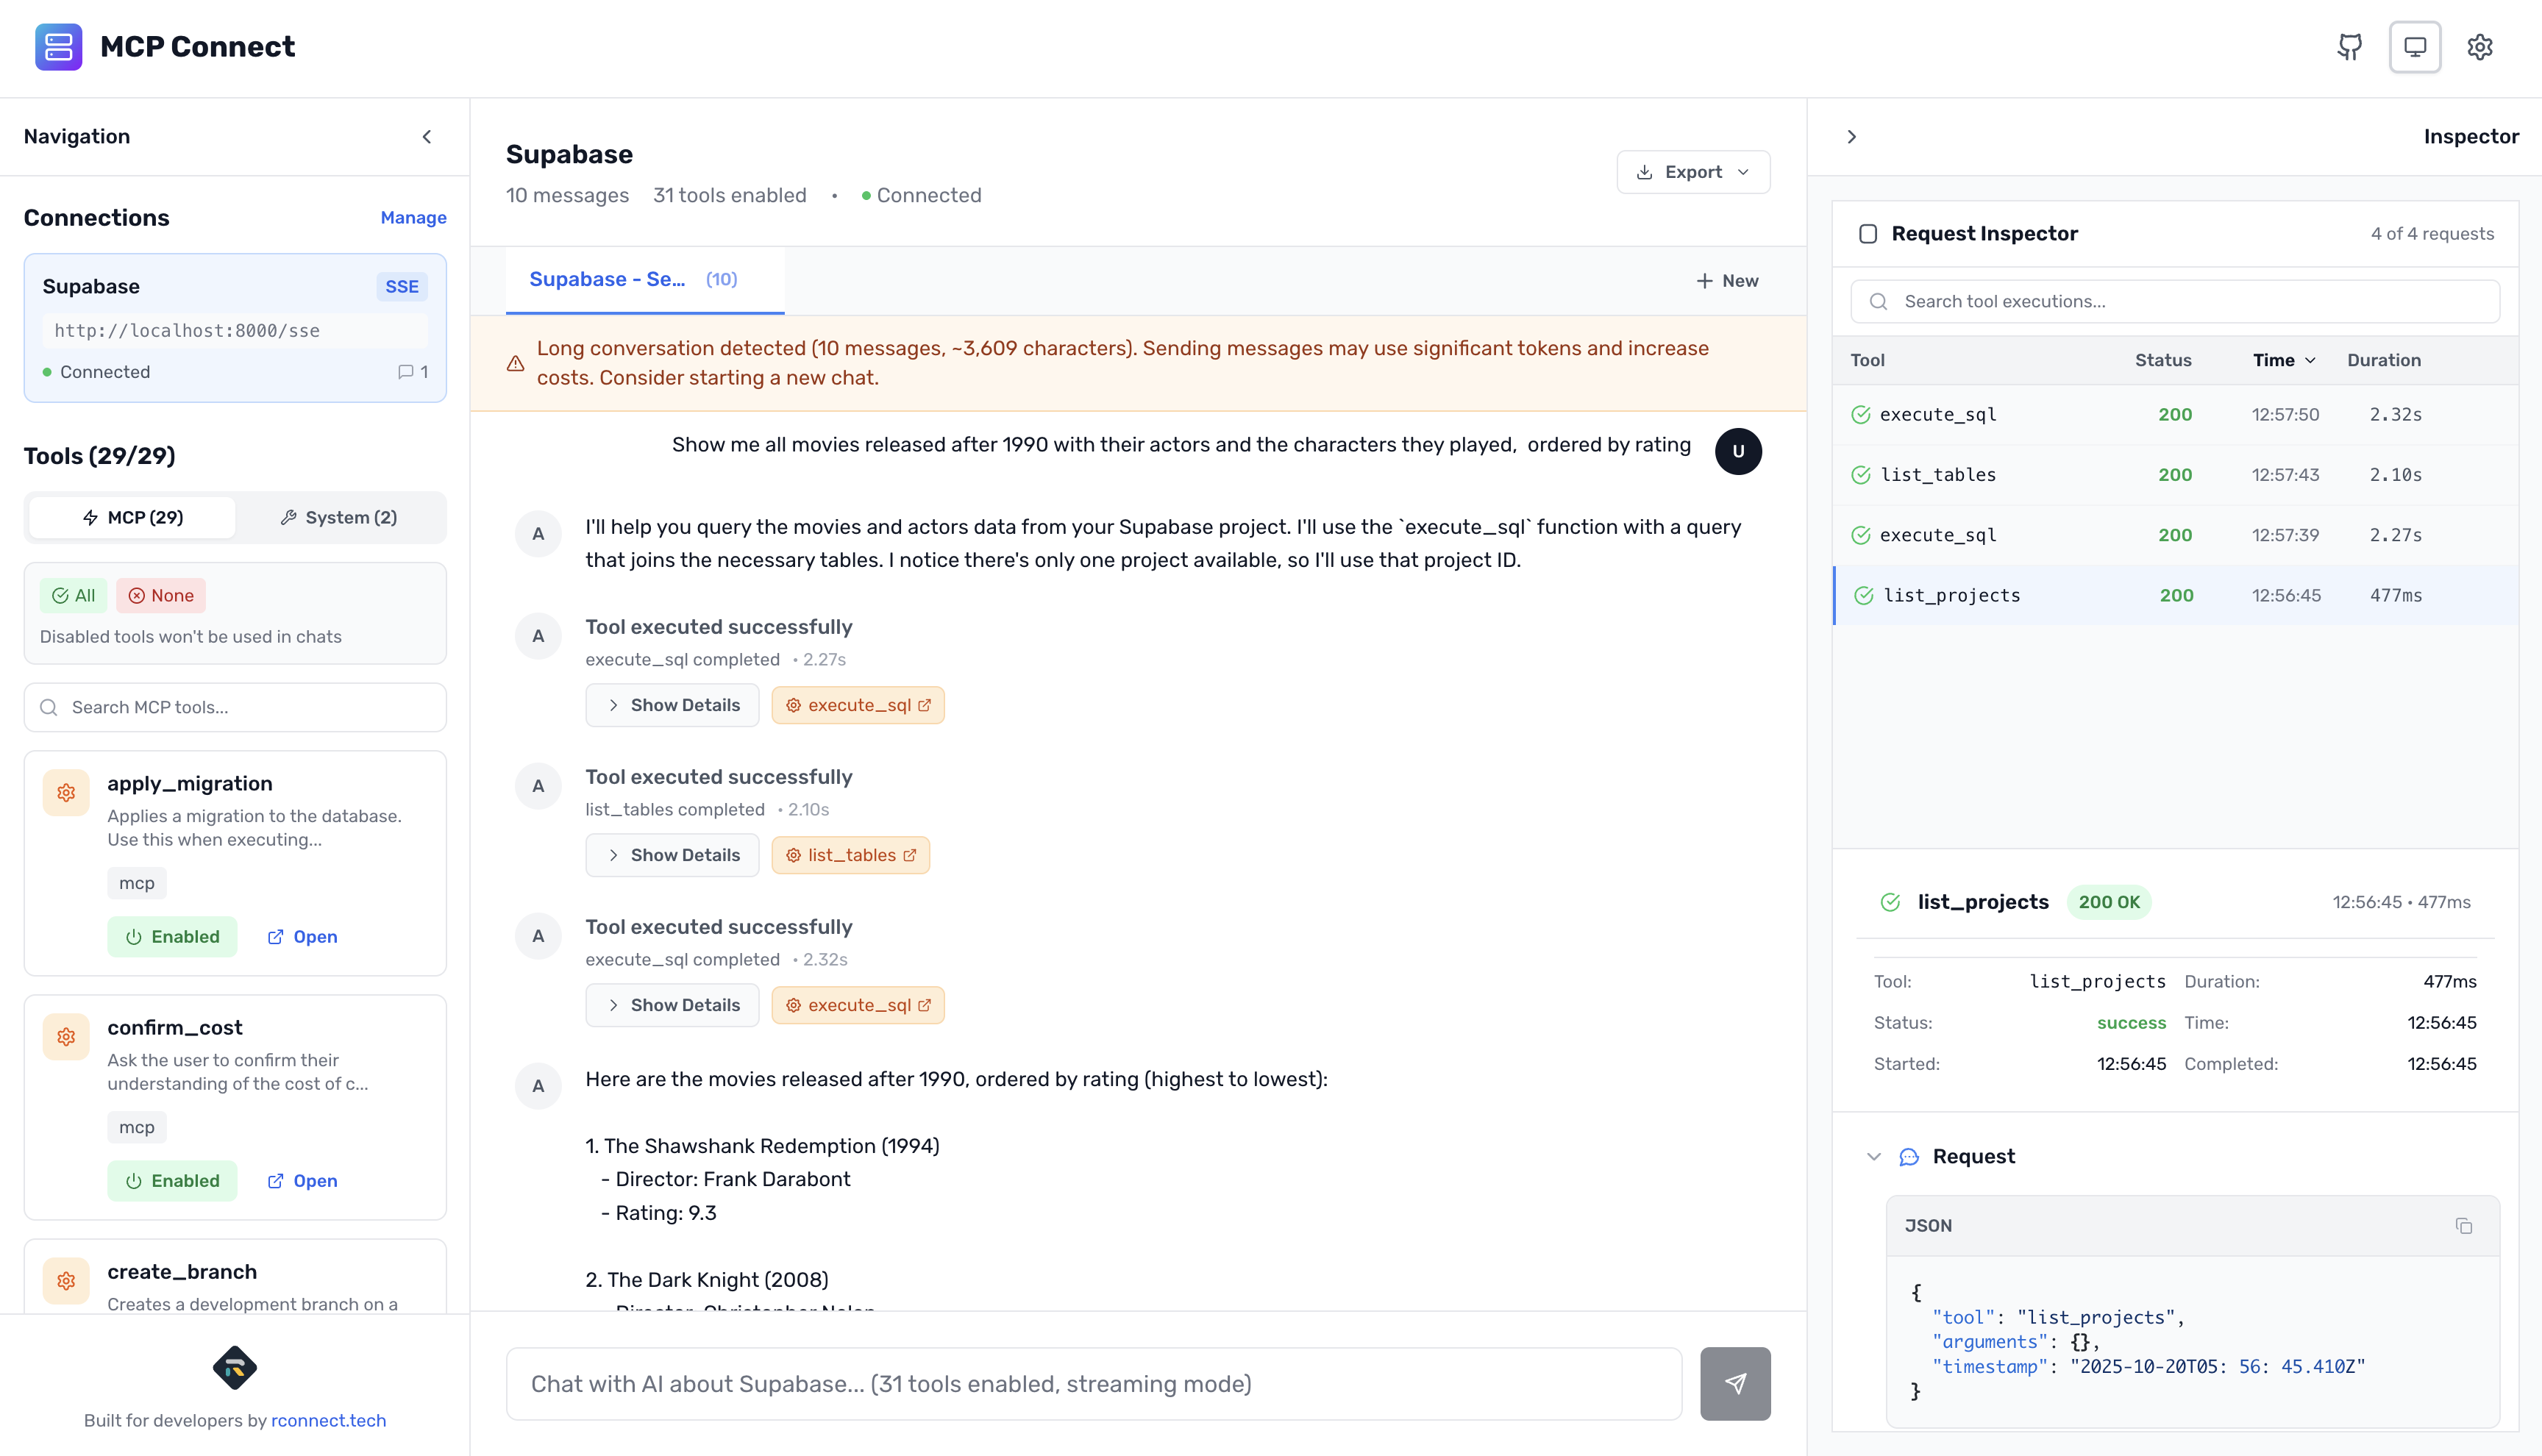The width and height of the screenshot is (2542, 1456).
Task: Click the Manage link for Connections
Action: coord(413,217)
